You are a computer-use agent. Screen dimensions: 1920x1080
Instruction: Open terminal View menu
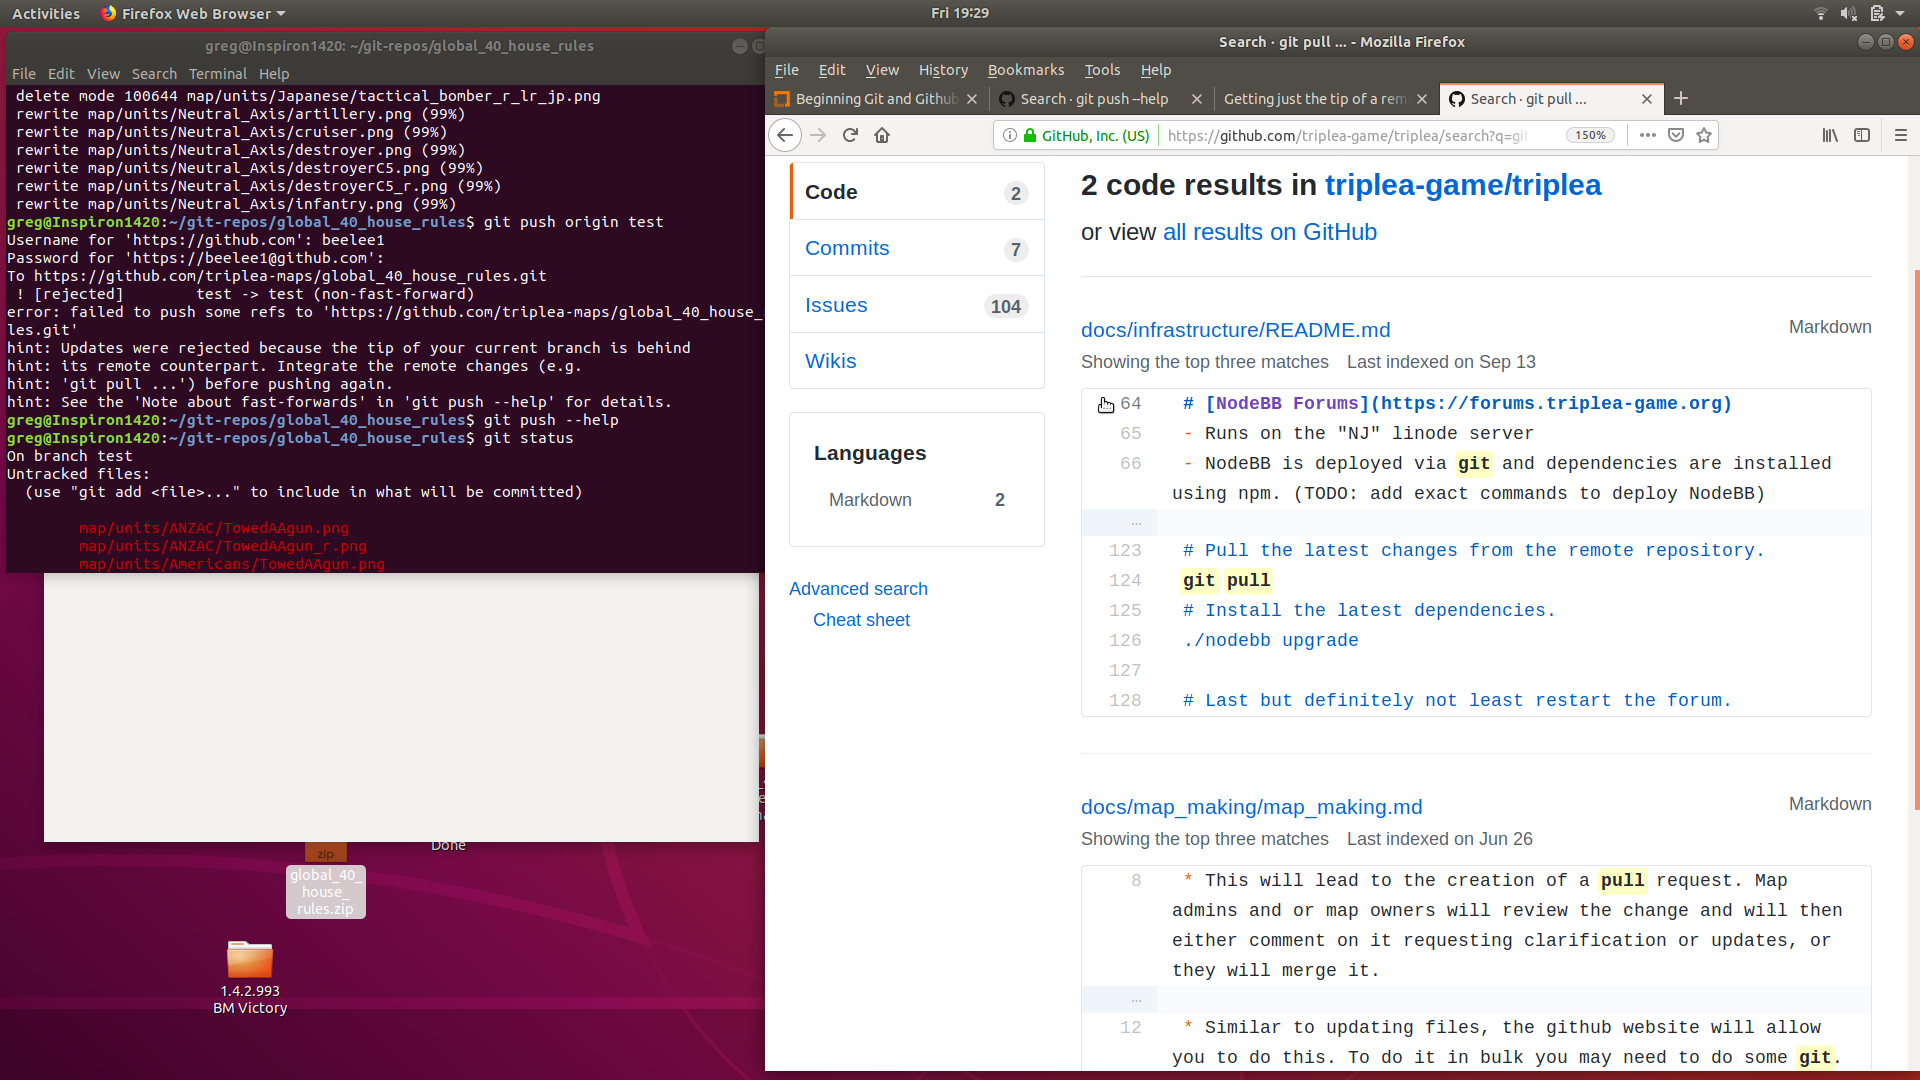click(103, 74)
